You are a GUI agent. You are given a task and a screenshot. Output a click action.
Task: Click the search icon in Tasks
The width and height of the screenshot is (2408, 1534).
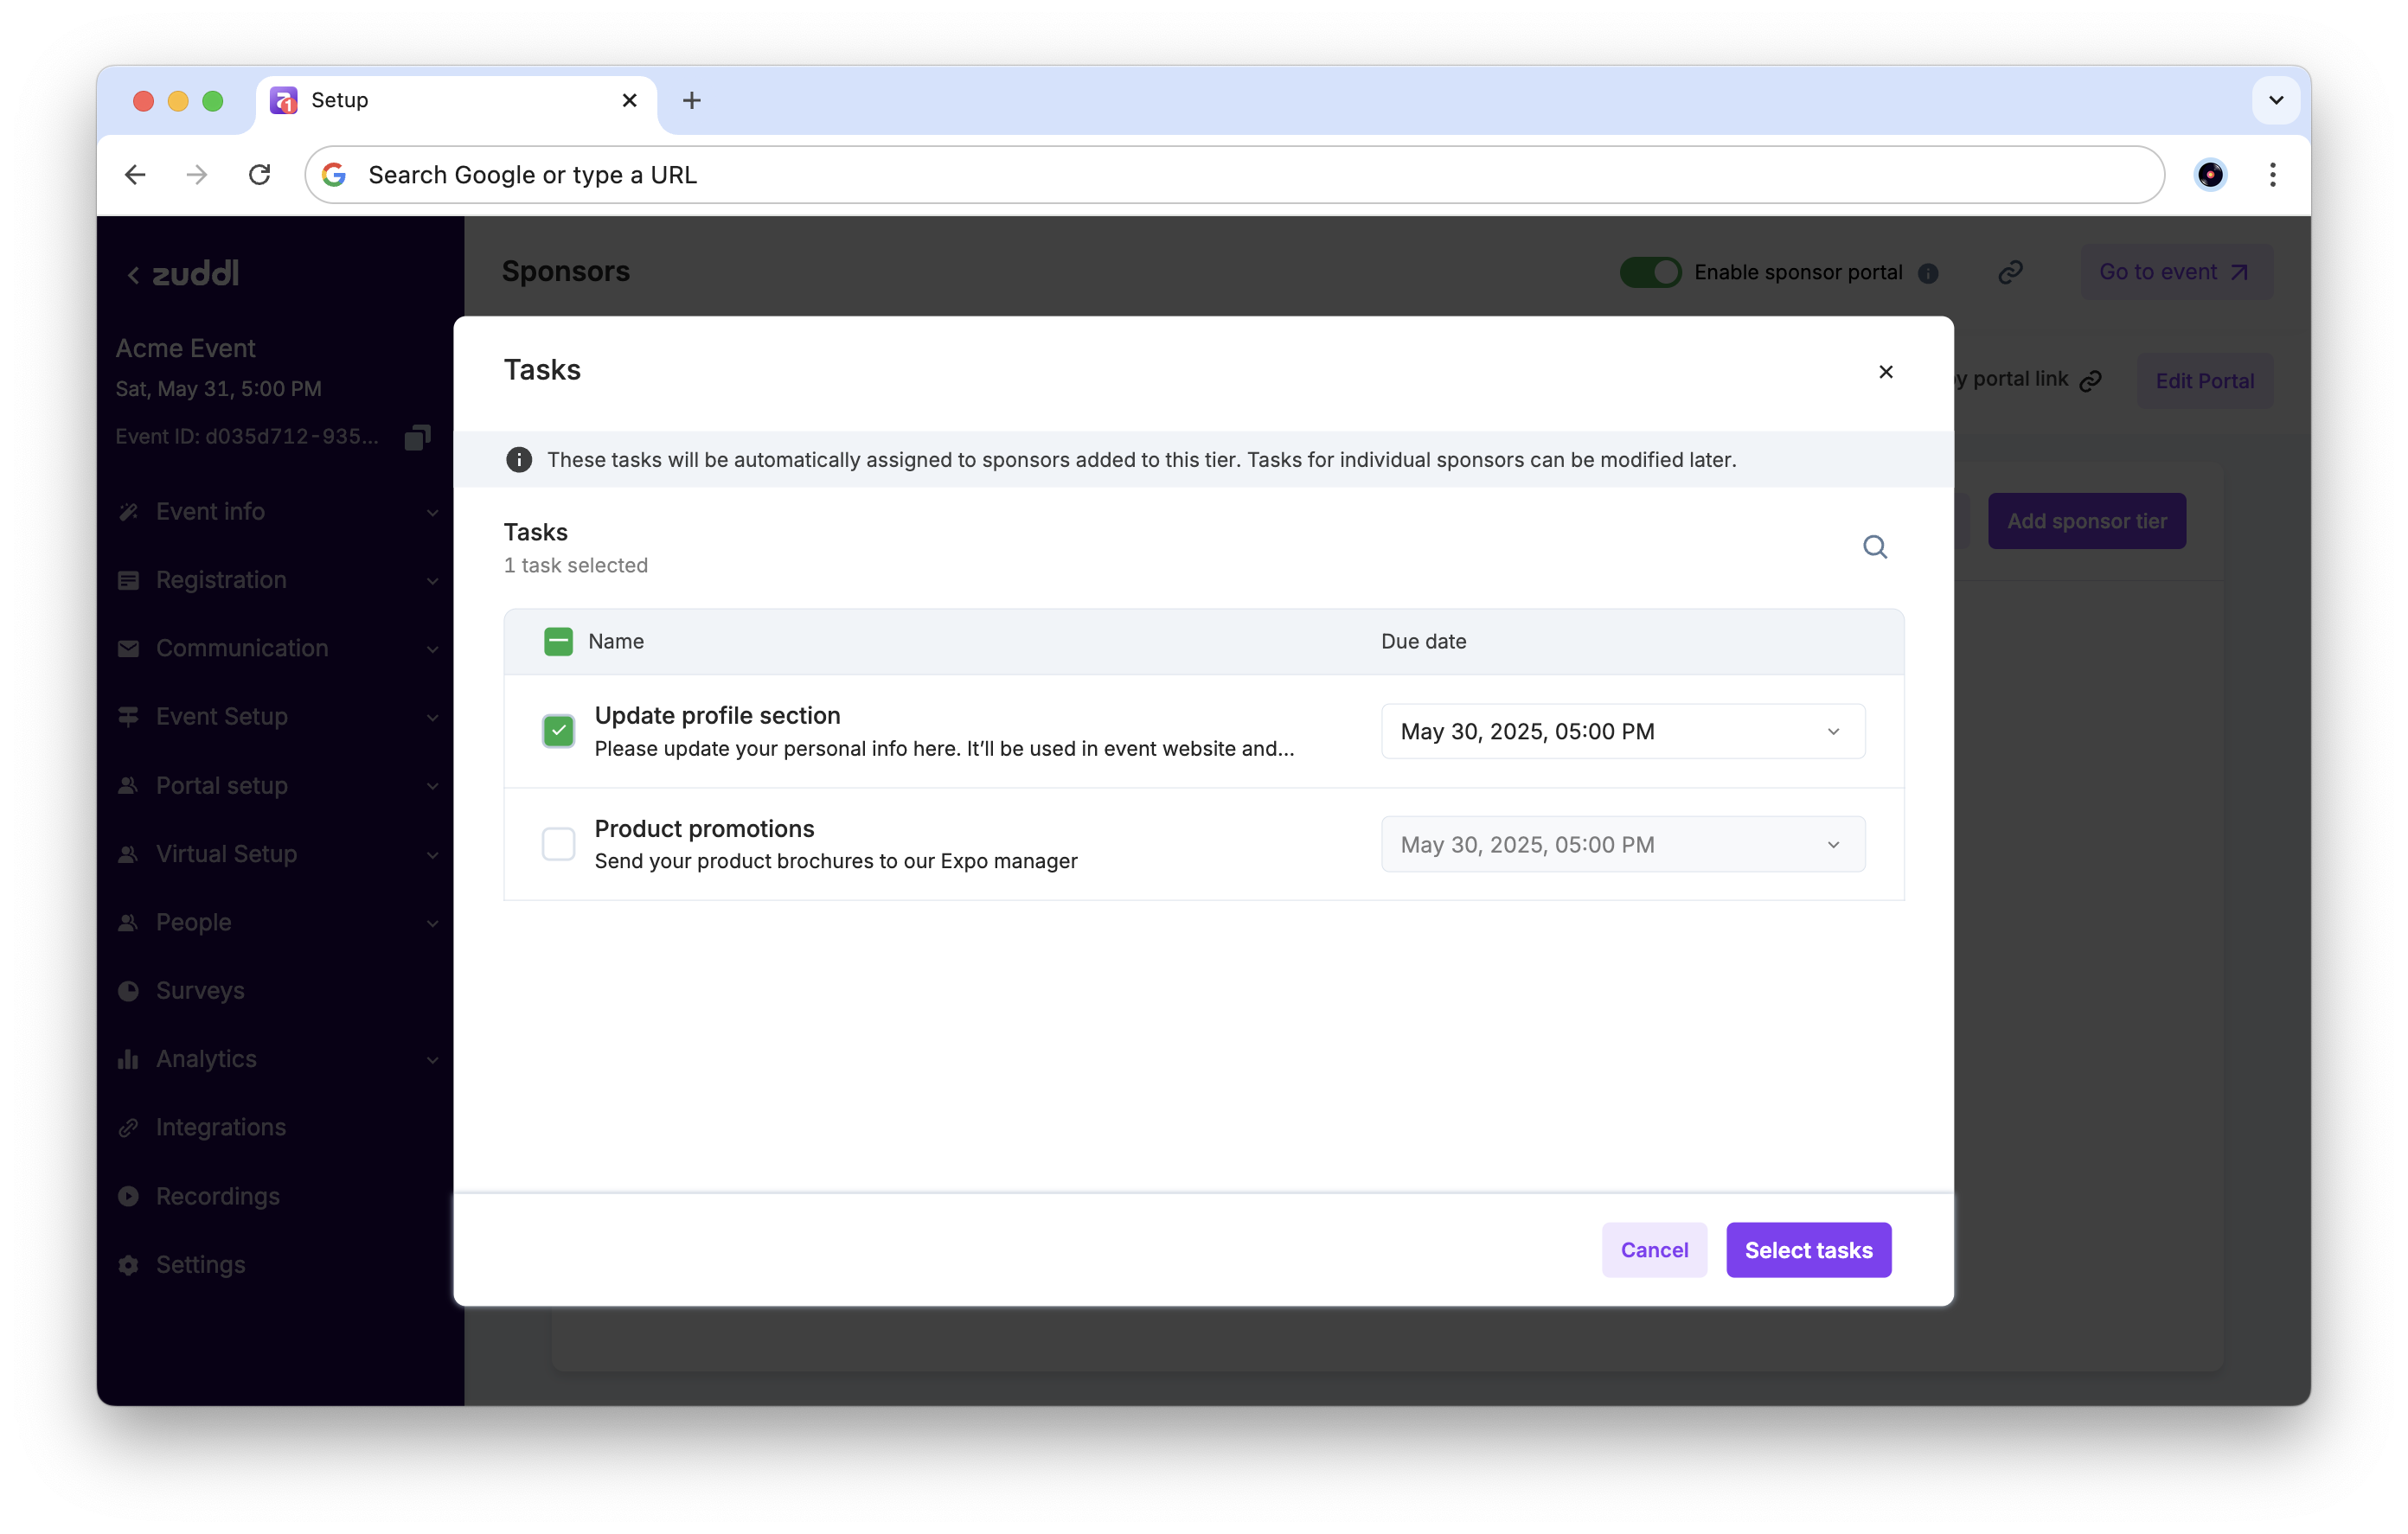[1874, 547]
